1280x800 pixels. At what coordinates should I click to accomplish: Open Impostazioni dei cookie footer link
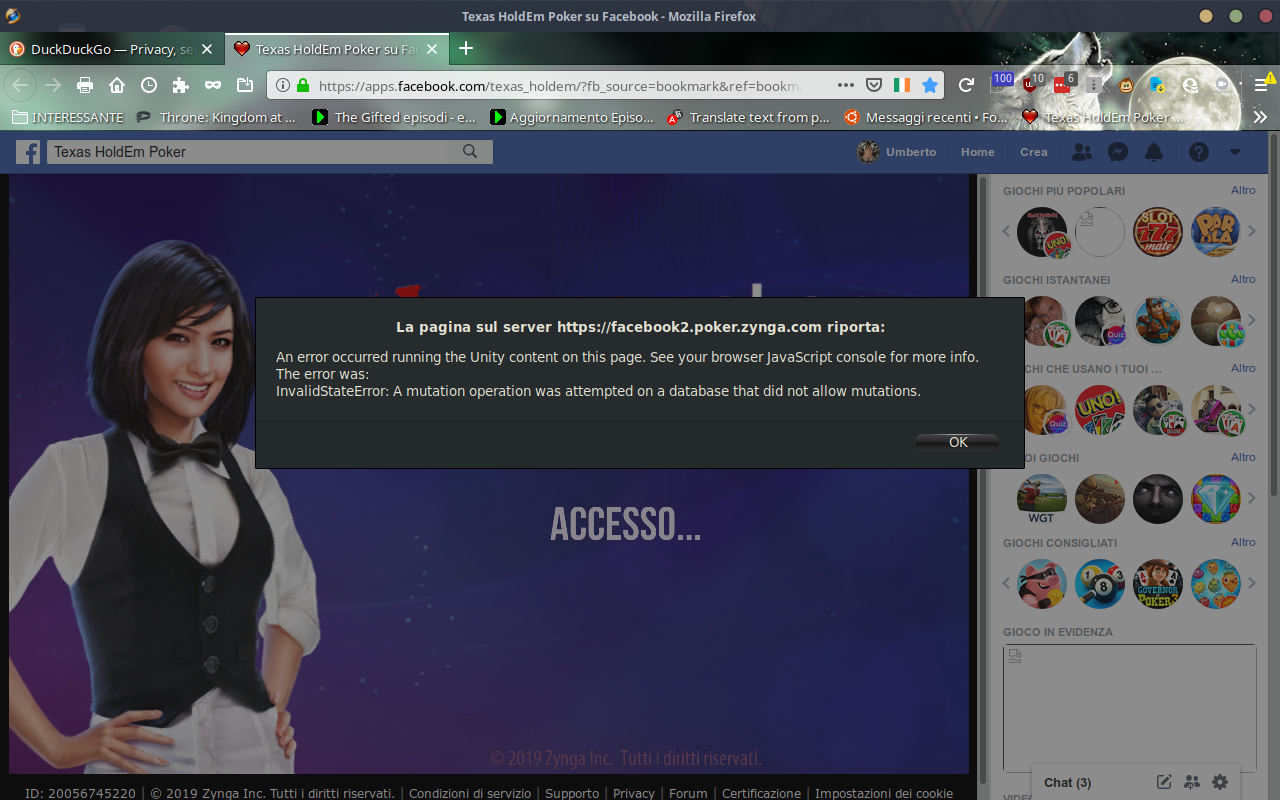[884, 793]
